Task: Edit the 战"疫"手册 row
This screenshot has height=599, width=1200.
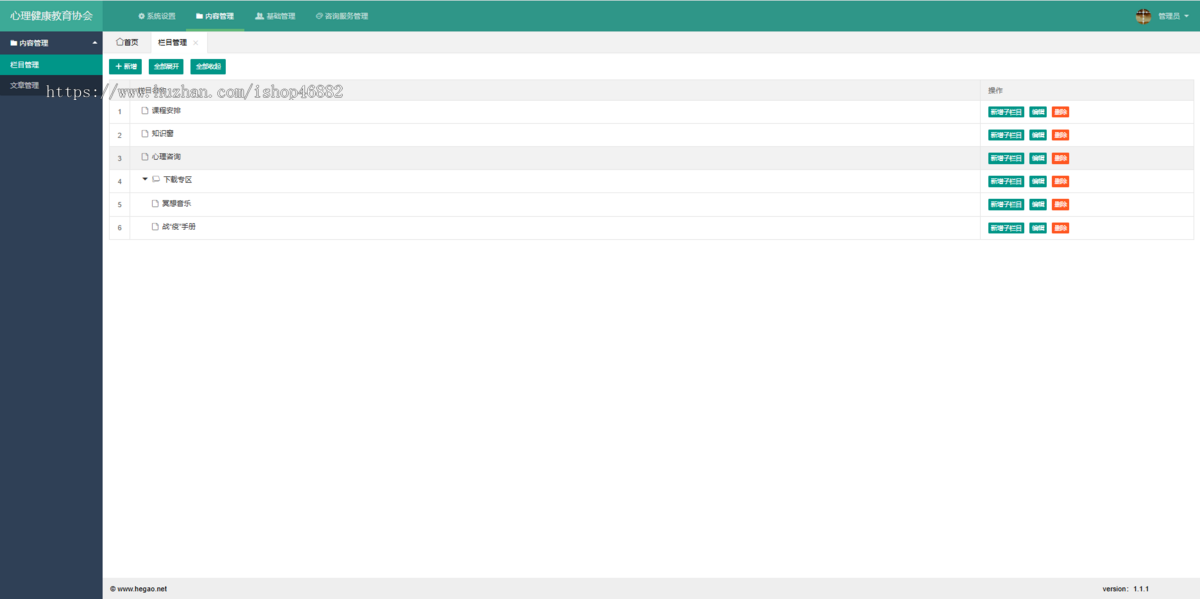Action: pyautogui.click(x=1038, y=228)
